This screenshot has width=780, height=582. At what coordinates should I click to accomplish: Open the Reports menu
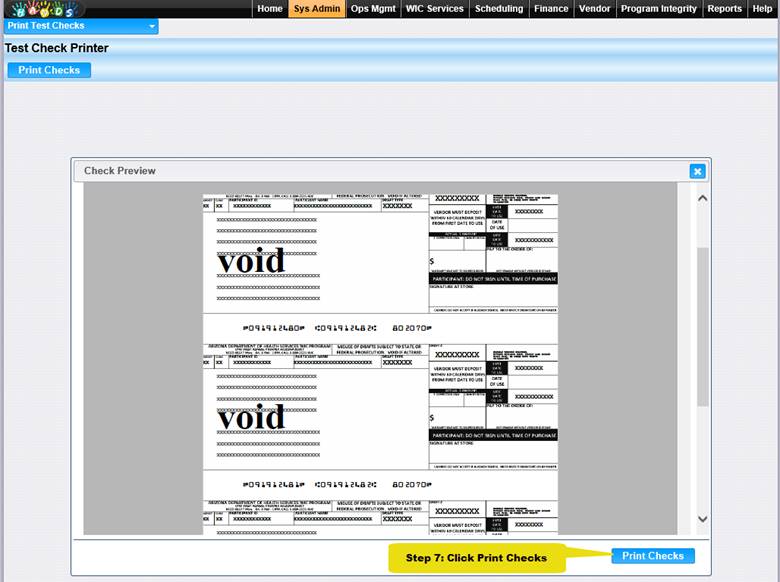click(724, 9)
